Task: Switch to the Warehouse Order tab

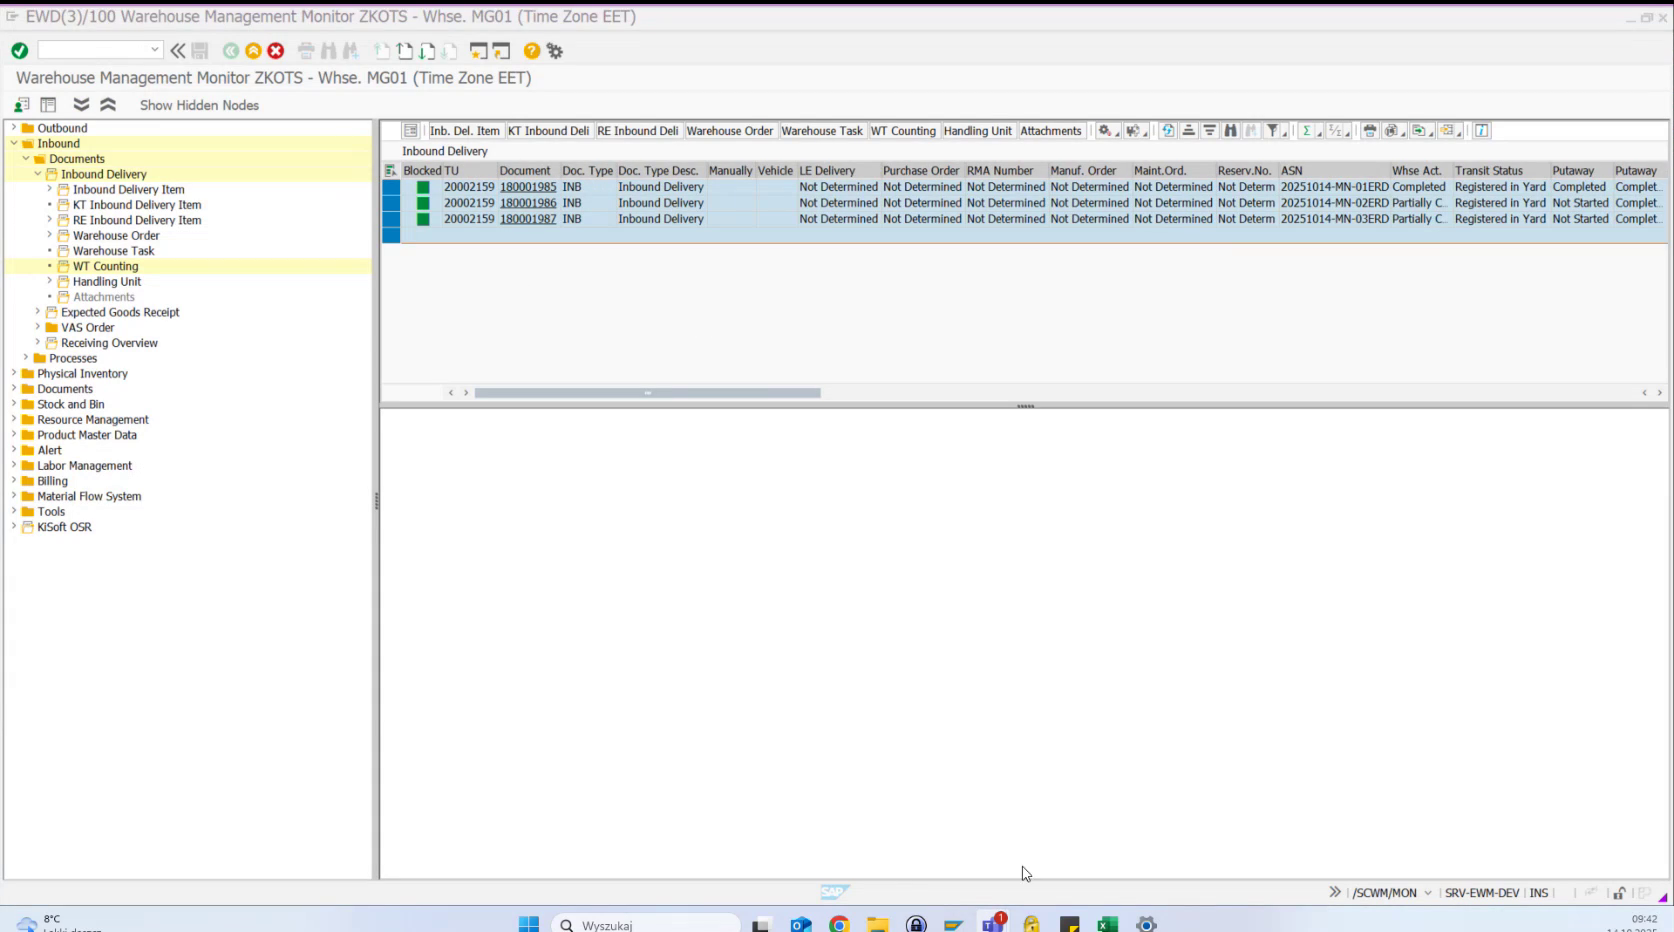Action: (x=731, y=130)
